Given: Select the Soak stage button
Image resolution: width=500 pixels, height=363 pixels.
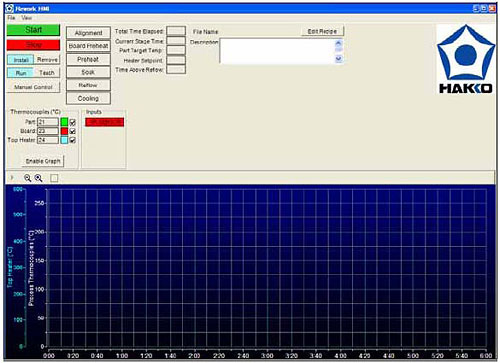Looking at the screenshot, I should (88, 72).
